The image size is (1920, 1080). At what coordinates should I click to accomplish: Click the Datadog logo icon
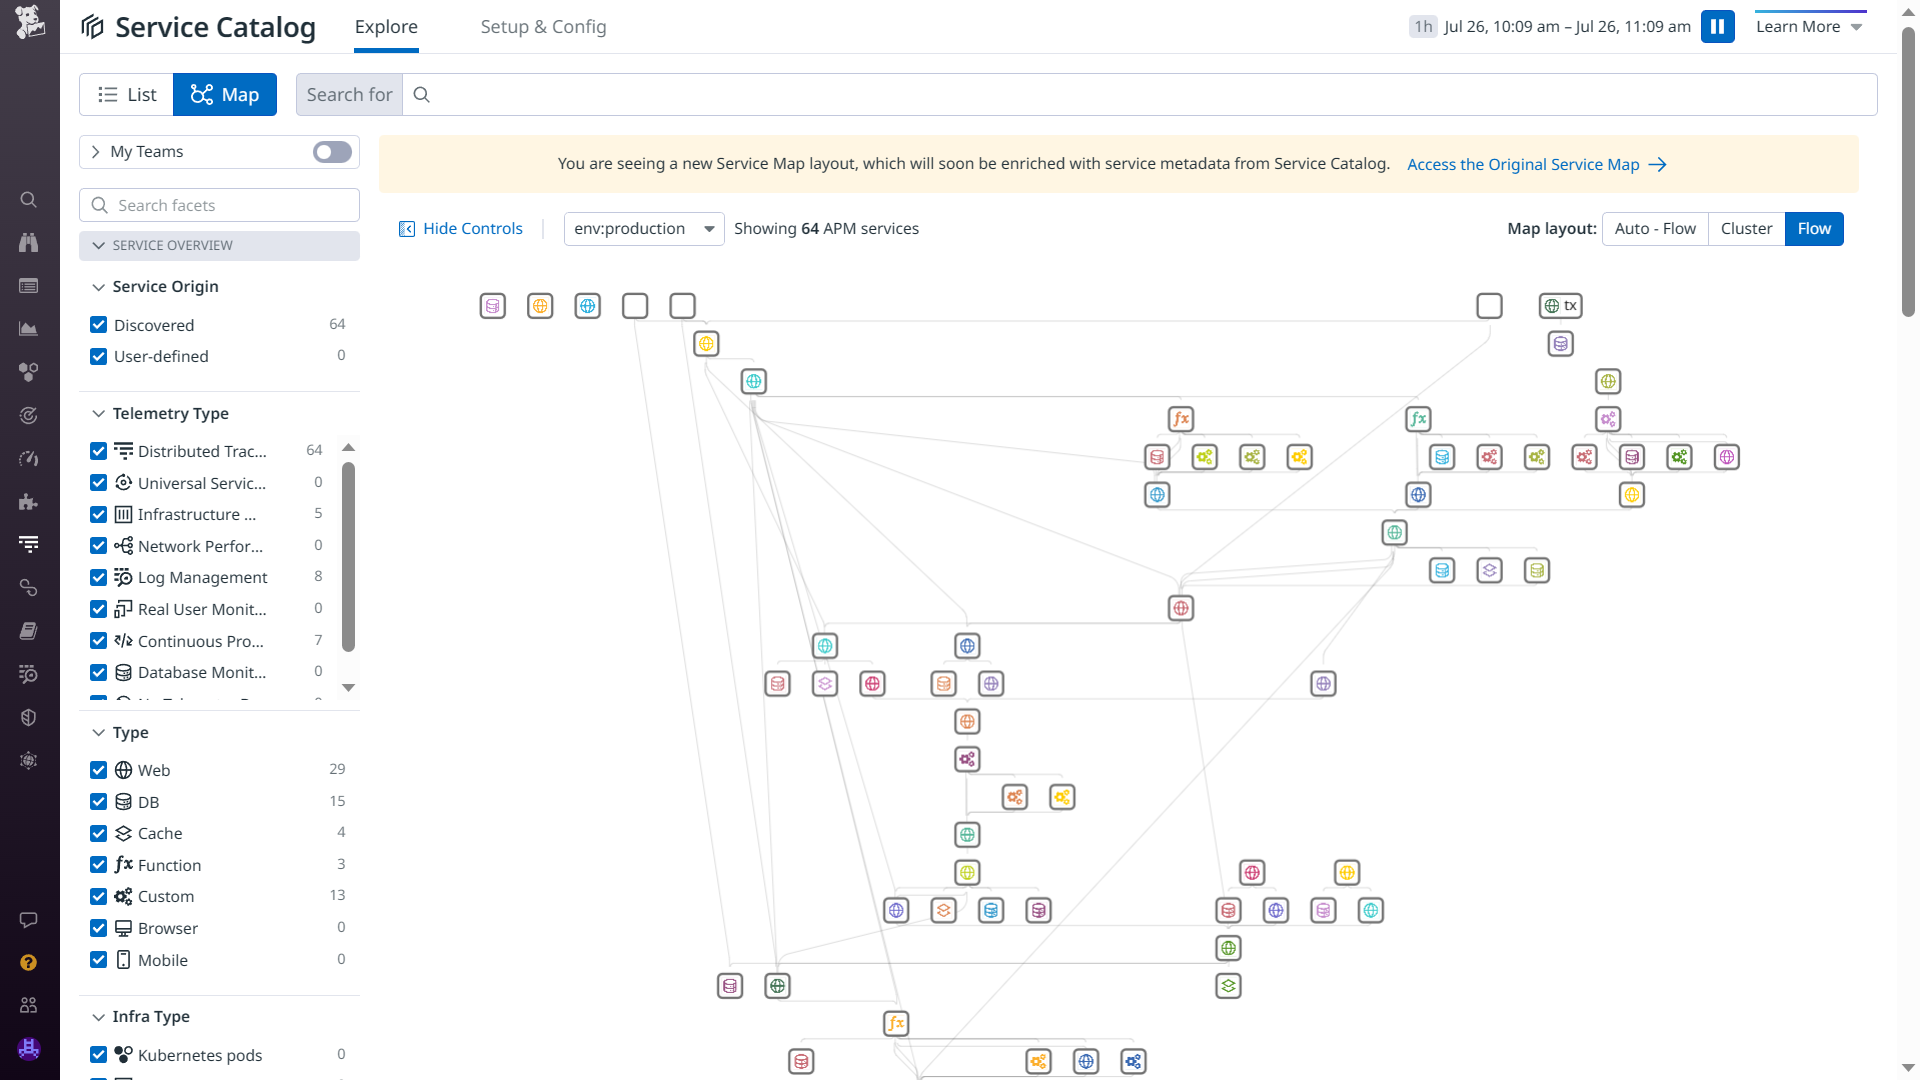(x=29, y=22)
